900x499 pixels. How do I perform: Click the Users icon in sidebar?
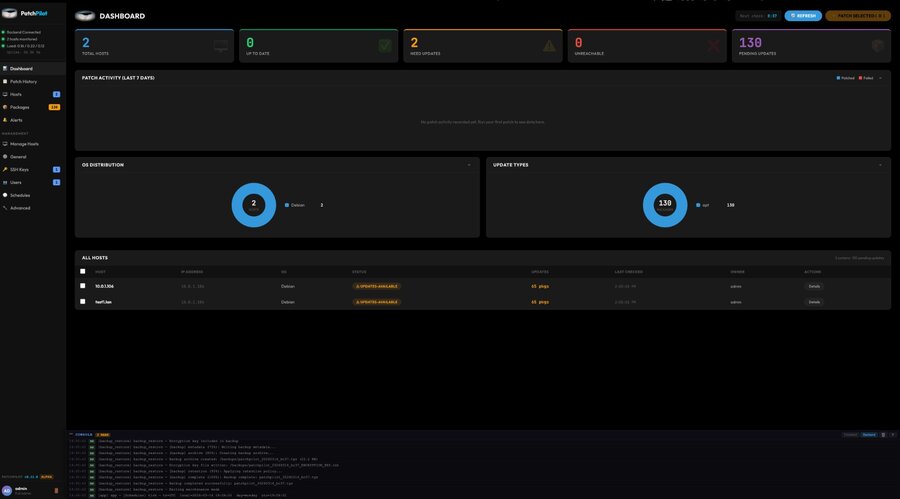coord(5,183)
